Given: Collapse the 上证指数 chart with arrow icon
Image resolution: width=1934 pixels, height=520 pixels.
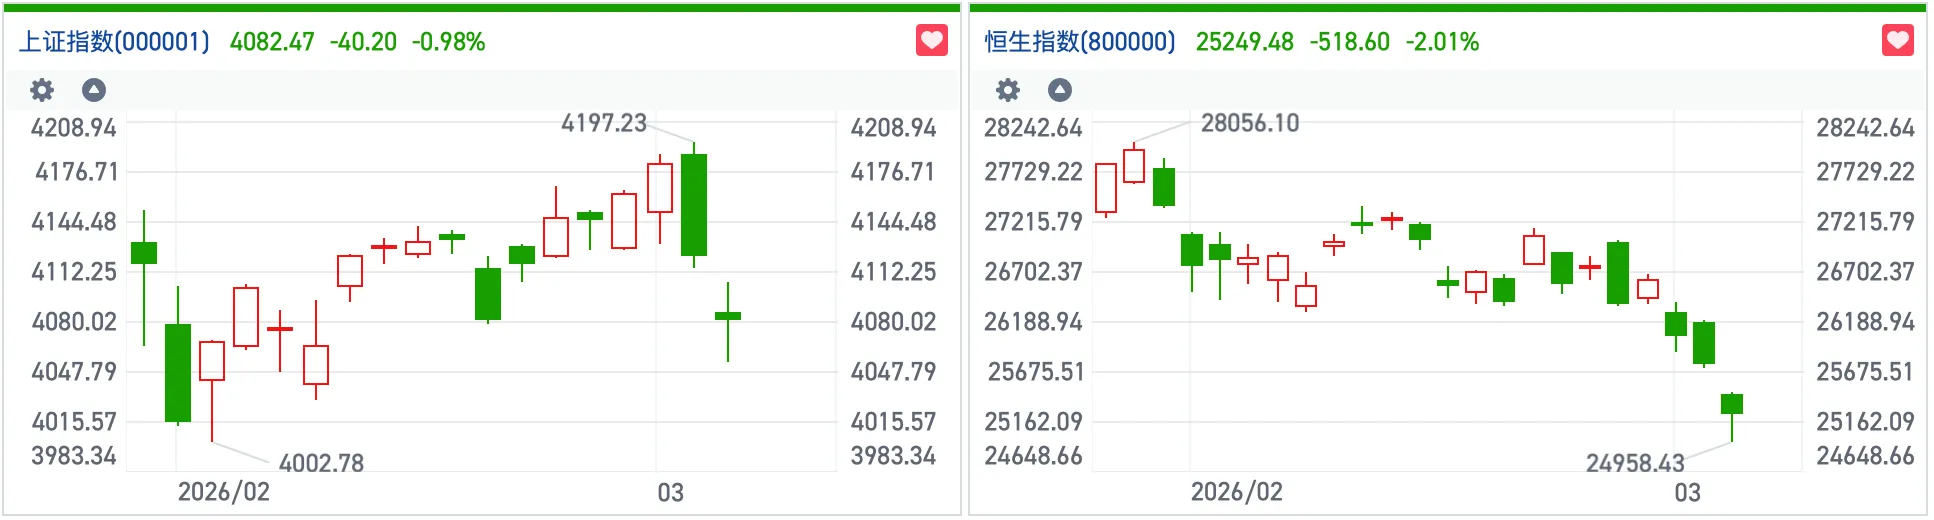Looking at the screenshot, I should tap(94, 90).
